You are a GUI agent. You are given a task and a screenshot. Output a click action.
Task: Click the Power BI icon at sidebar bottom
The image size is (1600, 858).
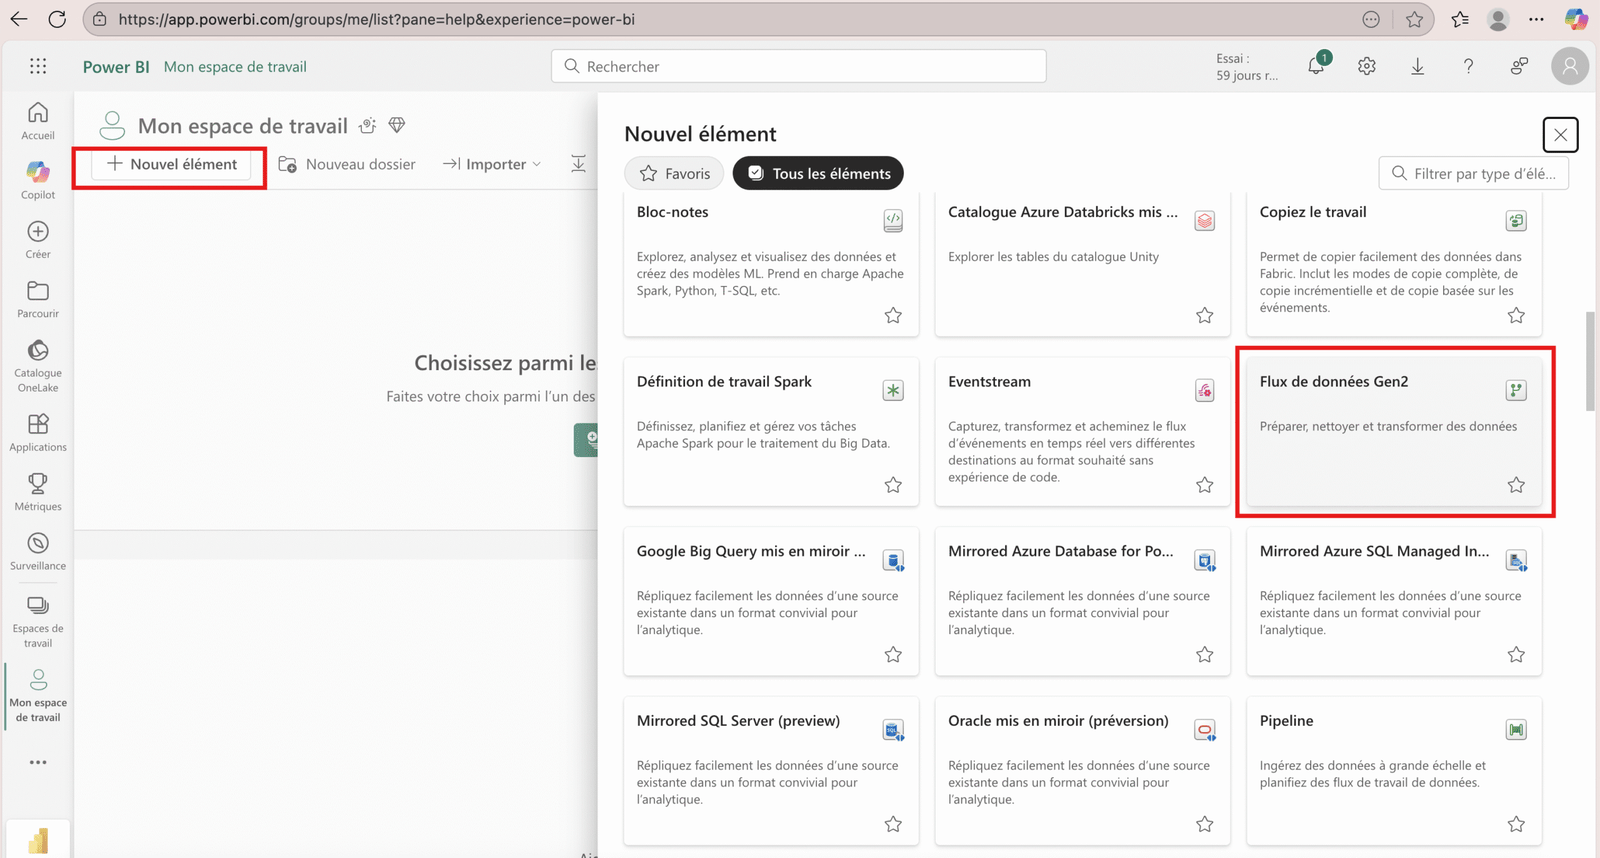coord(38,840)
